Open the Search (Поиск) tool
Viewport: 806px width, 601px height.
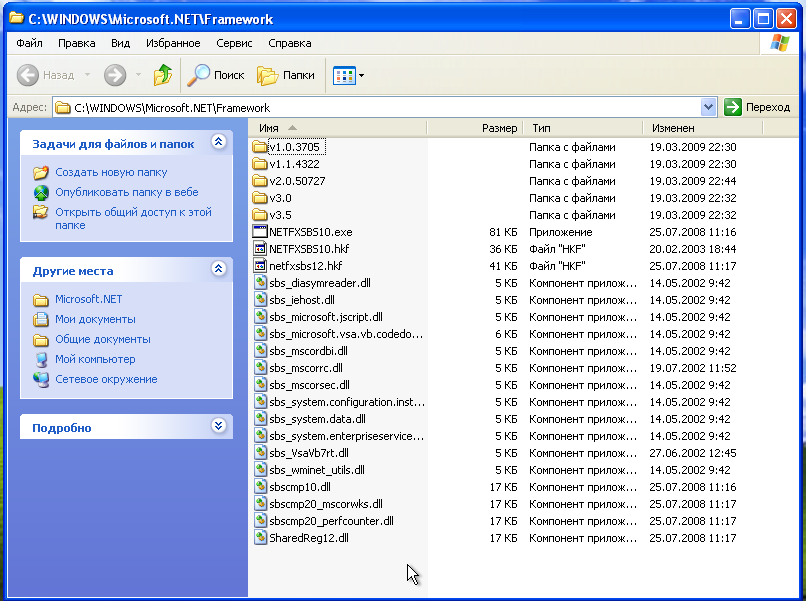217,75
